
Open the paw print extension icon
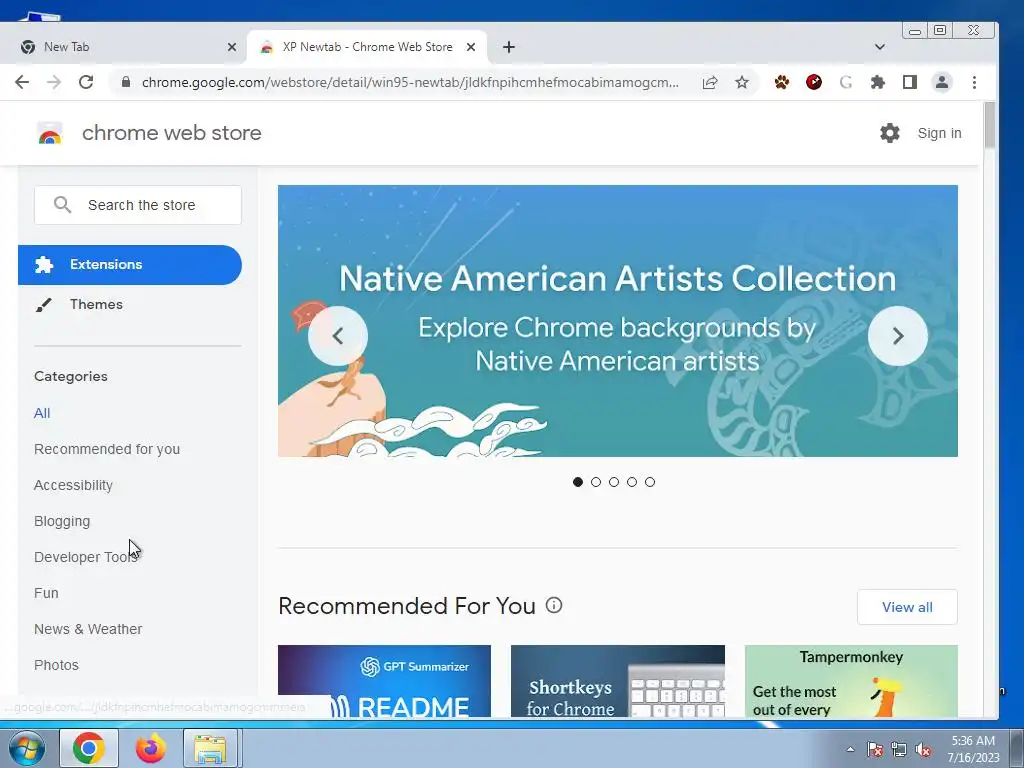tap(782, 82)
